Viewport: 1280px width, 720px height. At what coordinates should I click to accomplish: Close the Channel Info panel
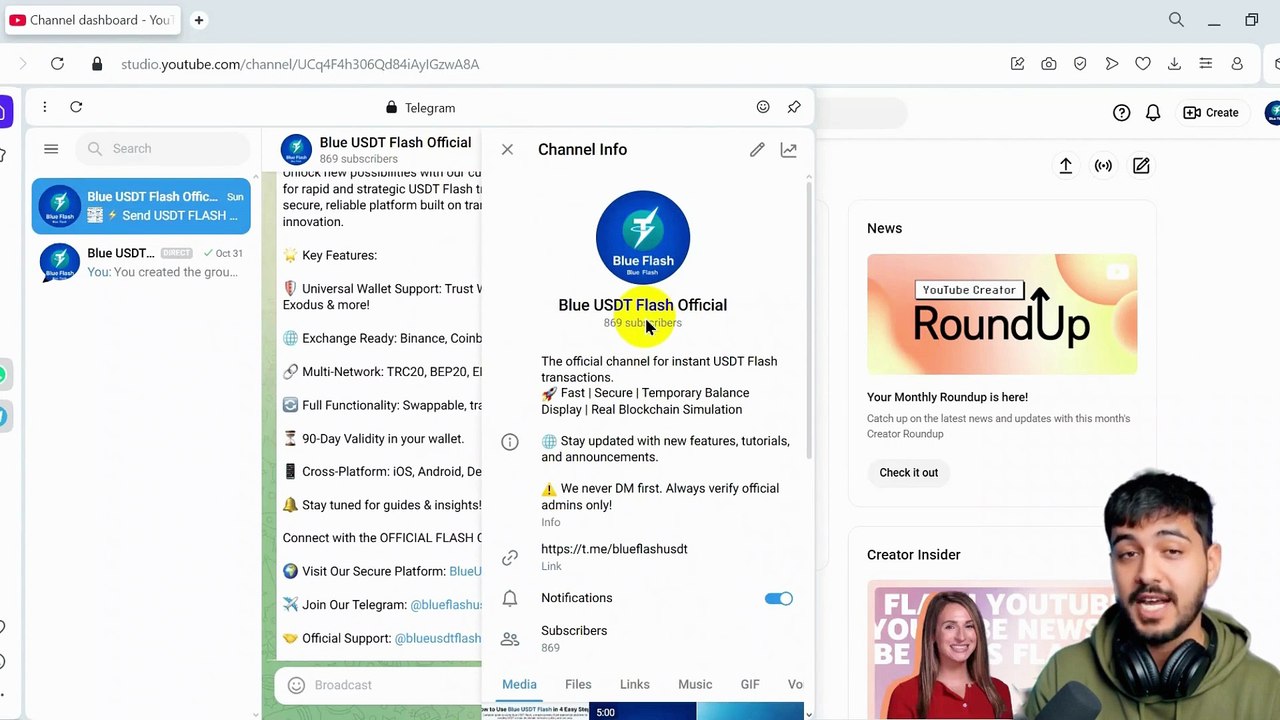tap(507, 150)
